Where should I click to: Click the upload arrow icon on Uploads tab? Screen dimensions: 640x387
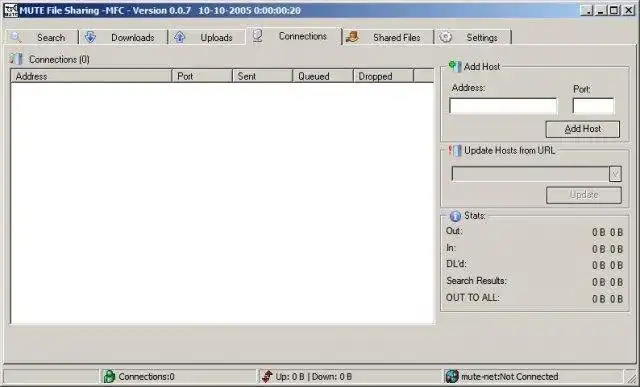tap(180, 38)
